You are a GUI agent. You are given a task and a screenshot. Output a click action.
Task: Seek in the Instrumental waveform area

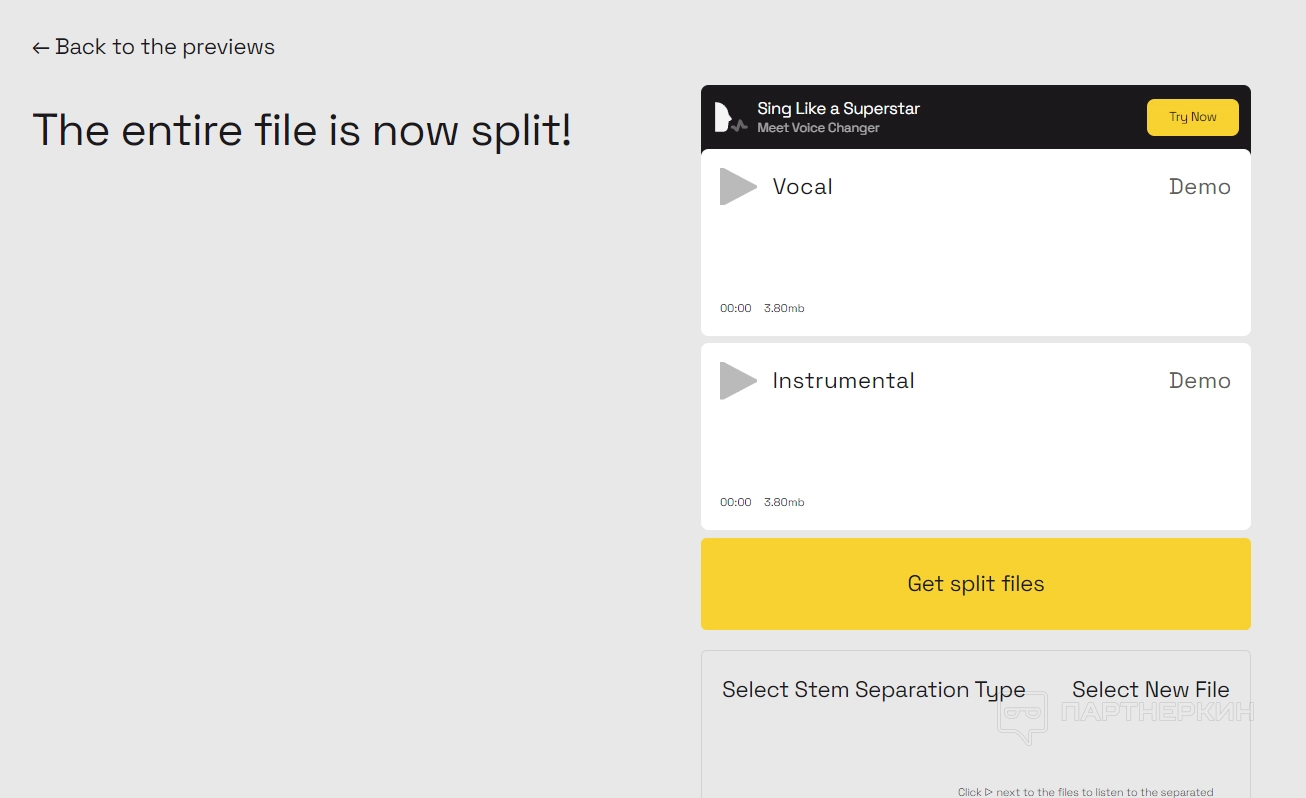pos(975,444)
